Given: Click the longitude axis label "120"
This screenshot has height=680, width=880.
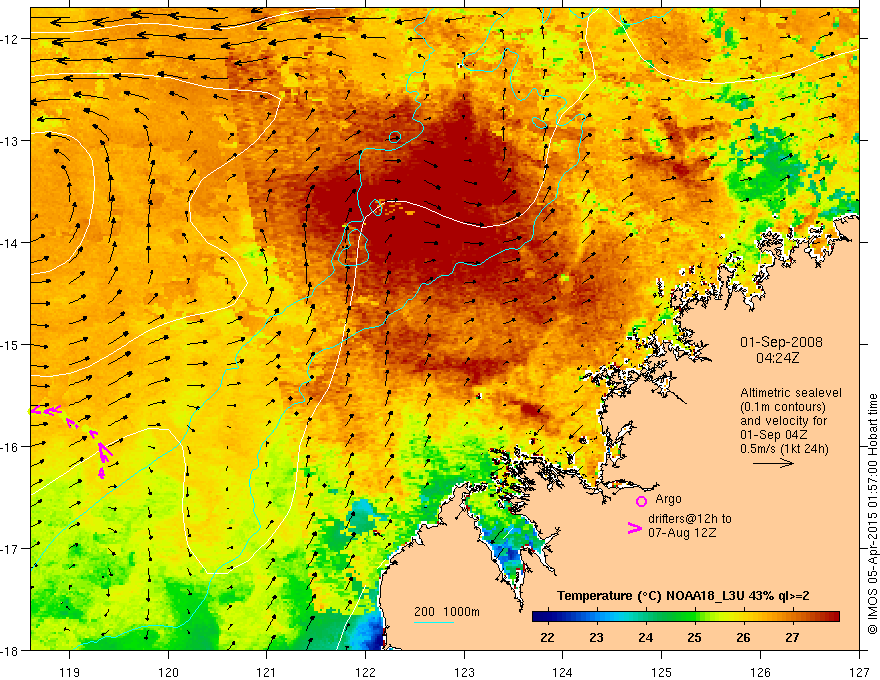Looking at the screenshot, I should [x=168, y=672].
